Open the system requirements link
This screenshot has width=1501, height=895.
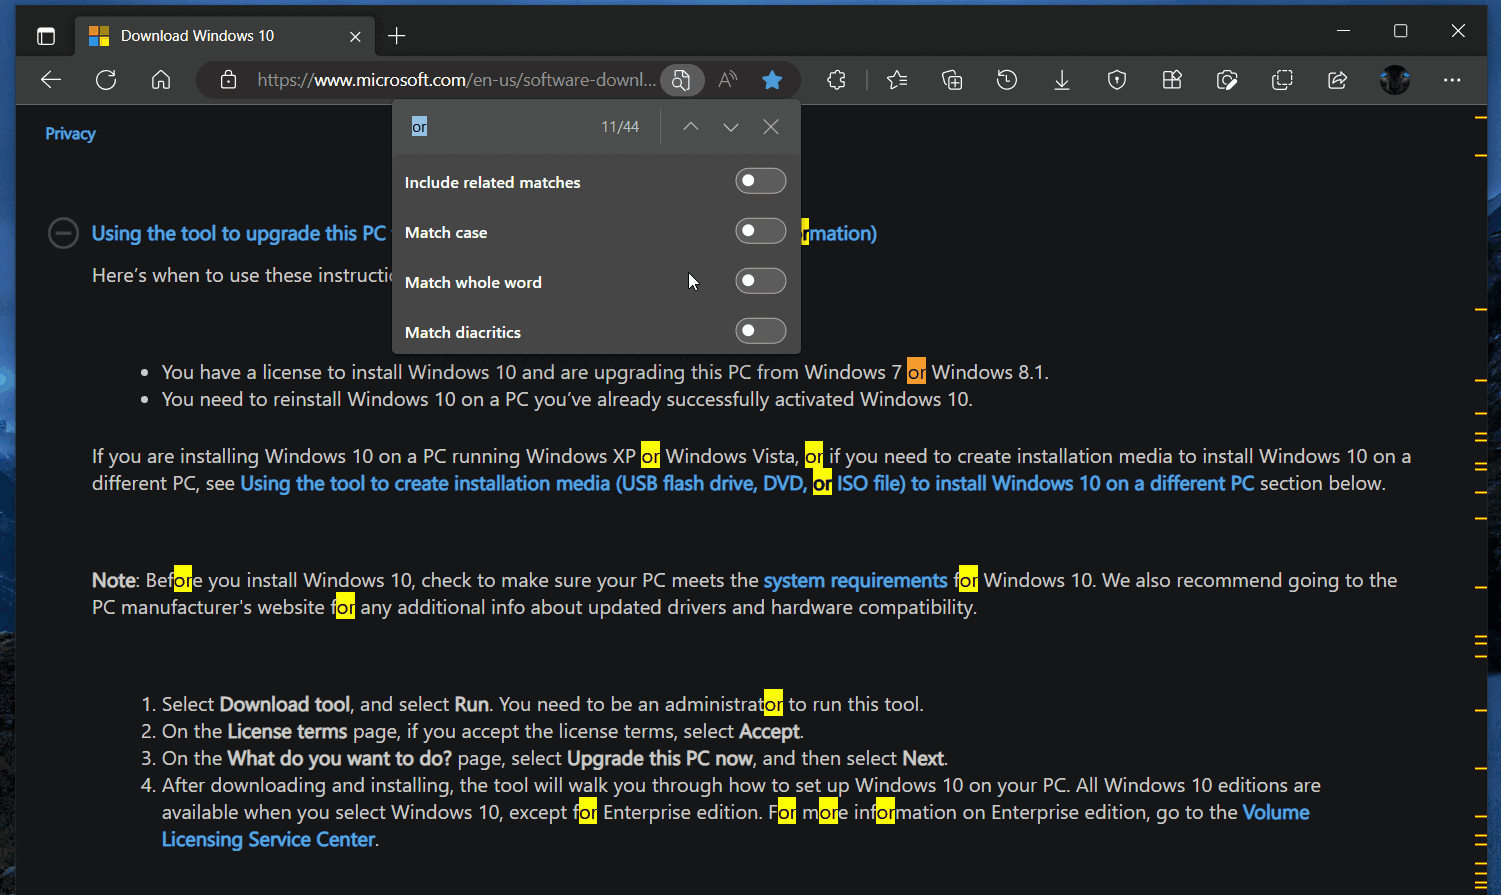pyautogui.click(x=855, y=580)
